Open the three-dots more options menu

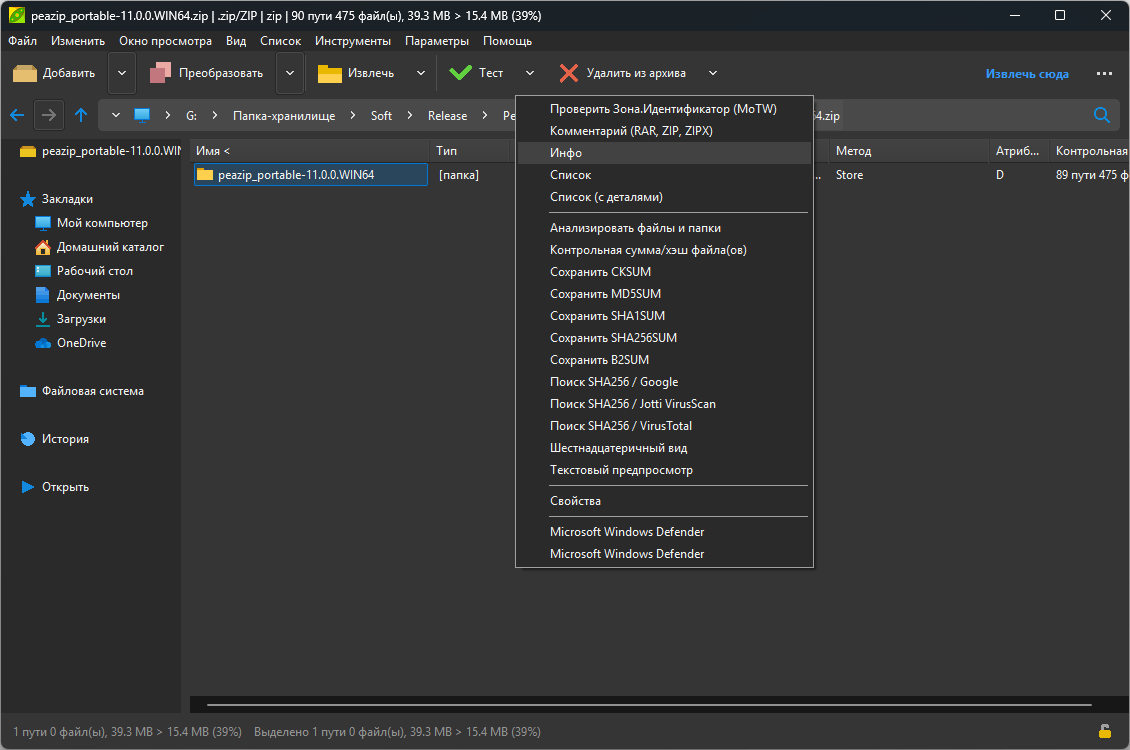(1104, 73)
